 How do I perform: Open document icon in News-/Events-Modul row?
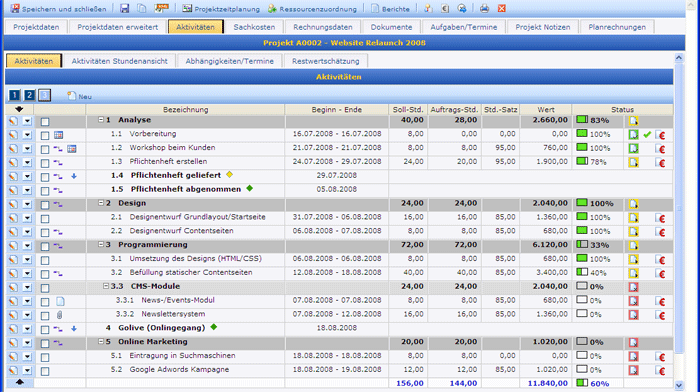coord(60,302)
